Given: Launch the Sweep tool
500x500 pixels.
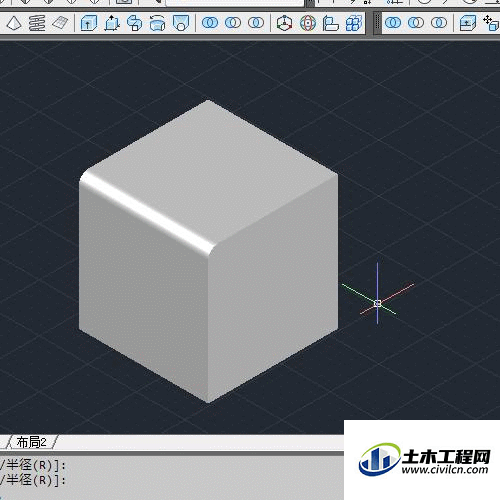Looking at the screenshot, I should point(135,23).
